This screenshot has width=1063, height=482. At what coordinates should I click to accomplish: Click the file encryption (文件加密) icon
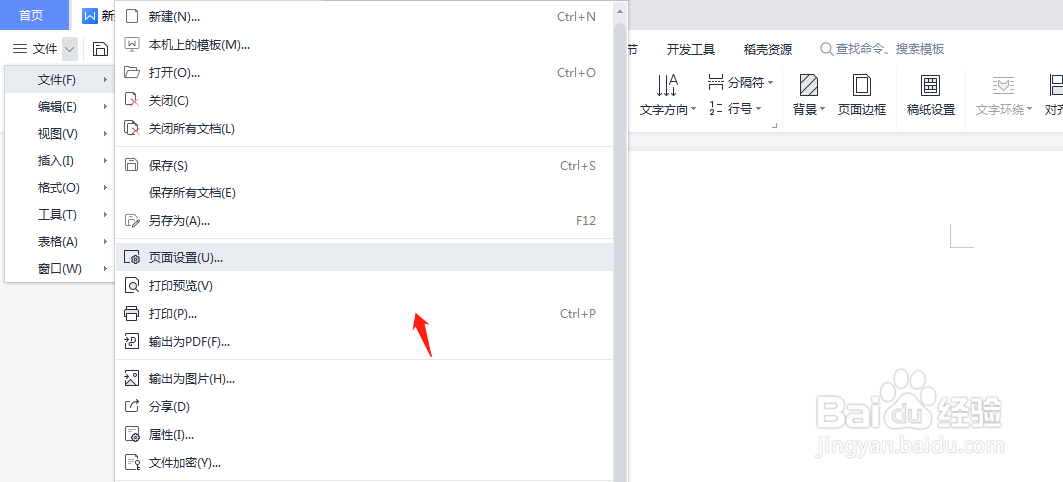132,463
